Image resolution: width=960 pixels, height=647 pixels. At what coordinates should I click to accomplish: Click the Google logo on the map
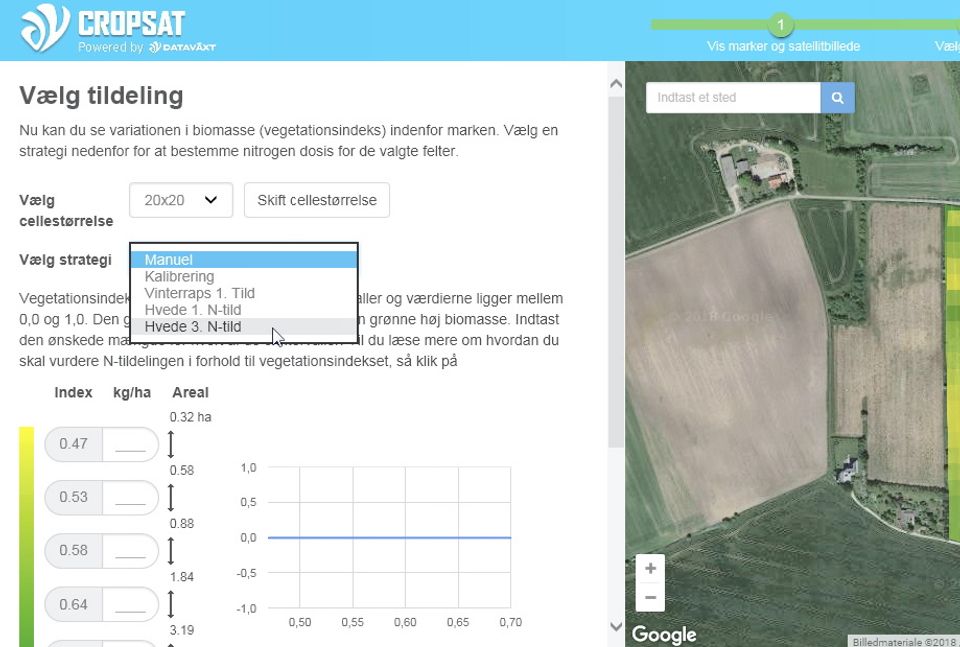click(663, 634)
